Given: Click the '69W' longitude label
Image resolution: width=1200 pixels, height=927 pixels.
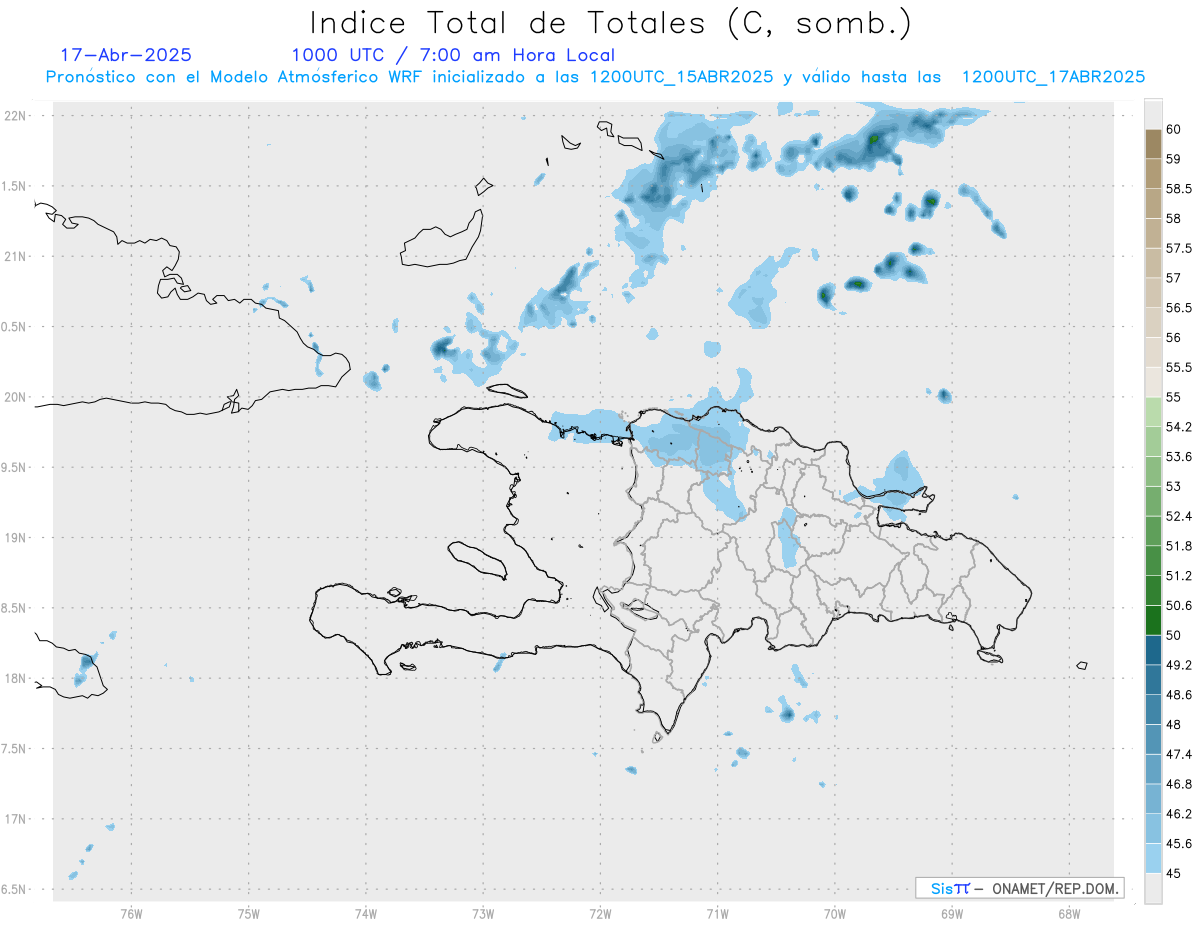Looking at the screenshot, I should point(951,914).
